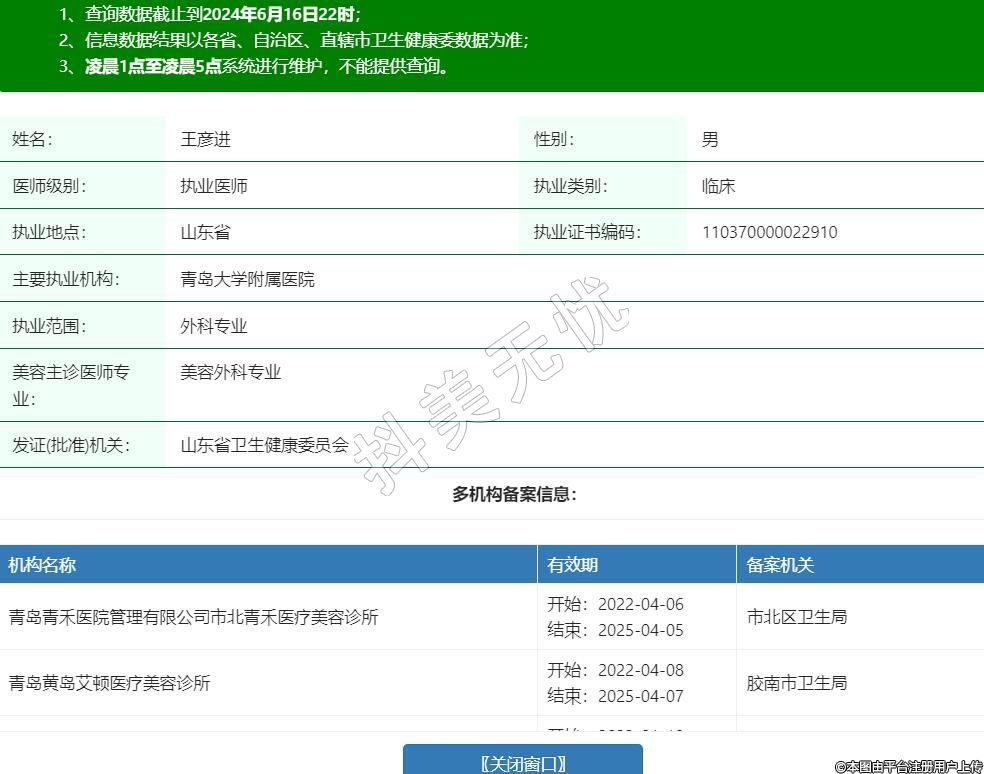Click the 山东省卫生健康委员会 issuing authority text
Image resolution: width=984 pixels, height=774 pixels.
coord(264,445)
